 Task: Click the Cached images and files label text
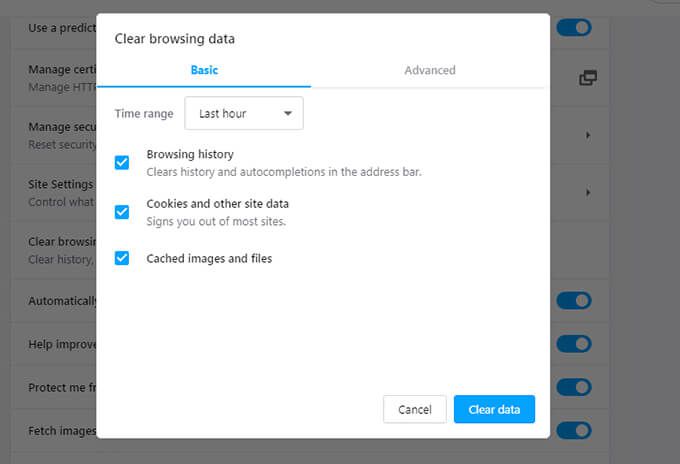[209, 258]
